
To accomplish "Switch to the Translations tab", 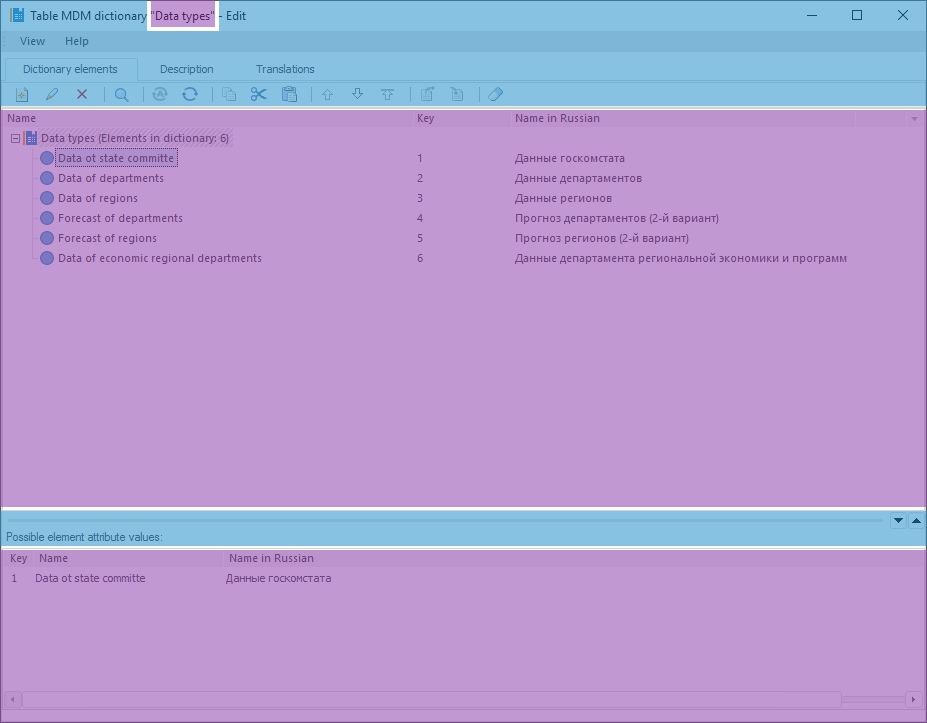I will coord(285,69).
